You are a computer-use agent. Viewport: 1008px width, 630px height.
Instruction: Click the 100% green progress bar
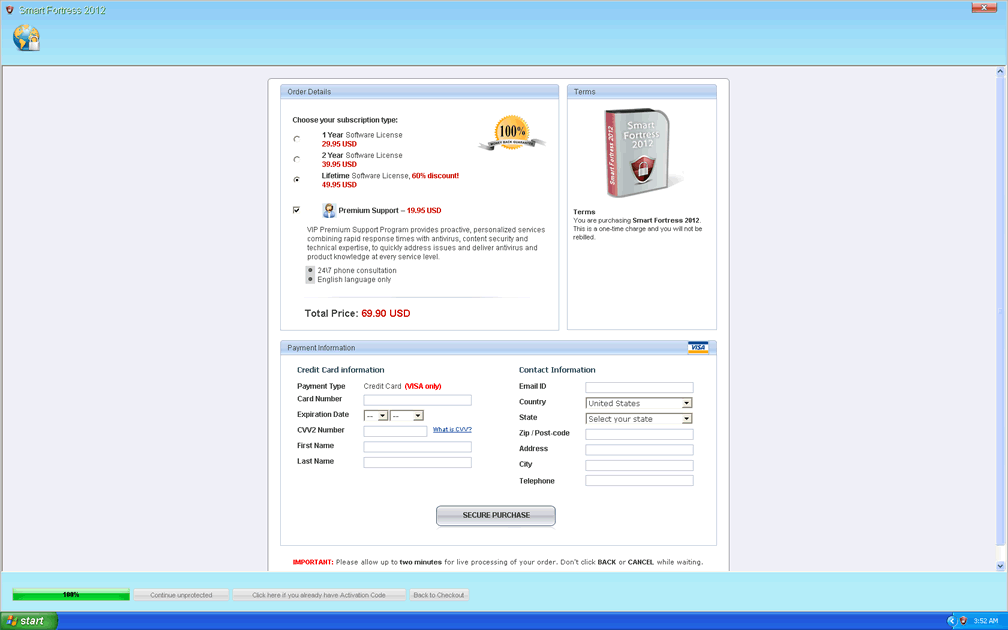click(71, 595)
